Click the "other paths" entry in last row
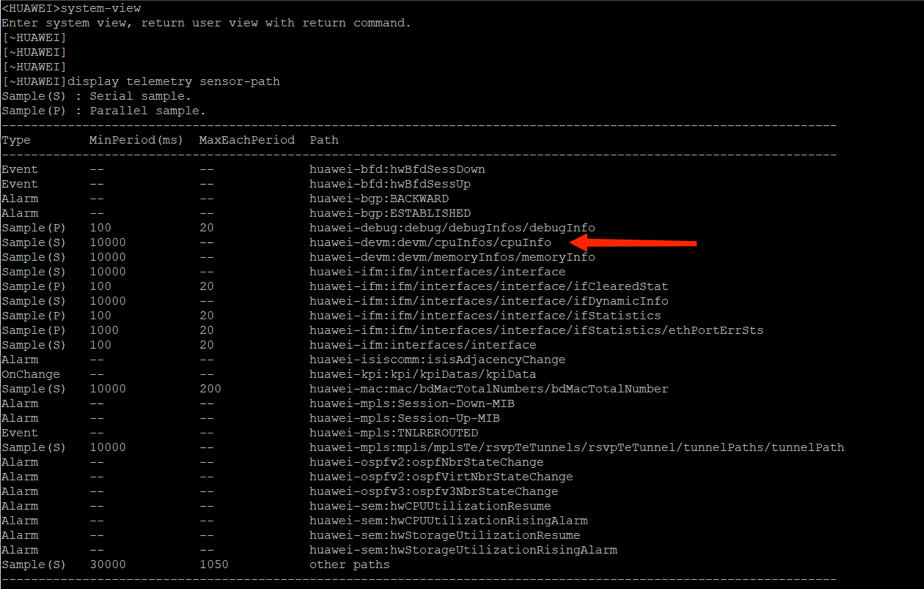The height and width of the screenshot is (589, 924). coord(349,565)
